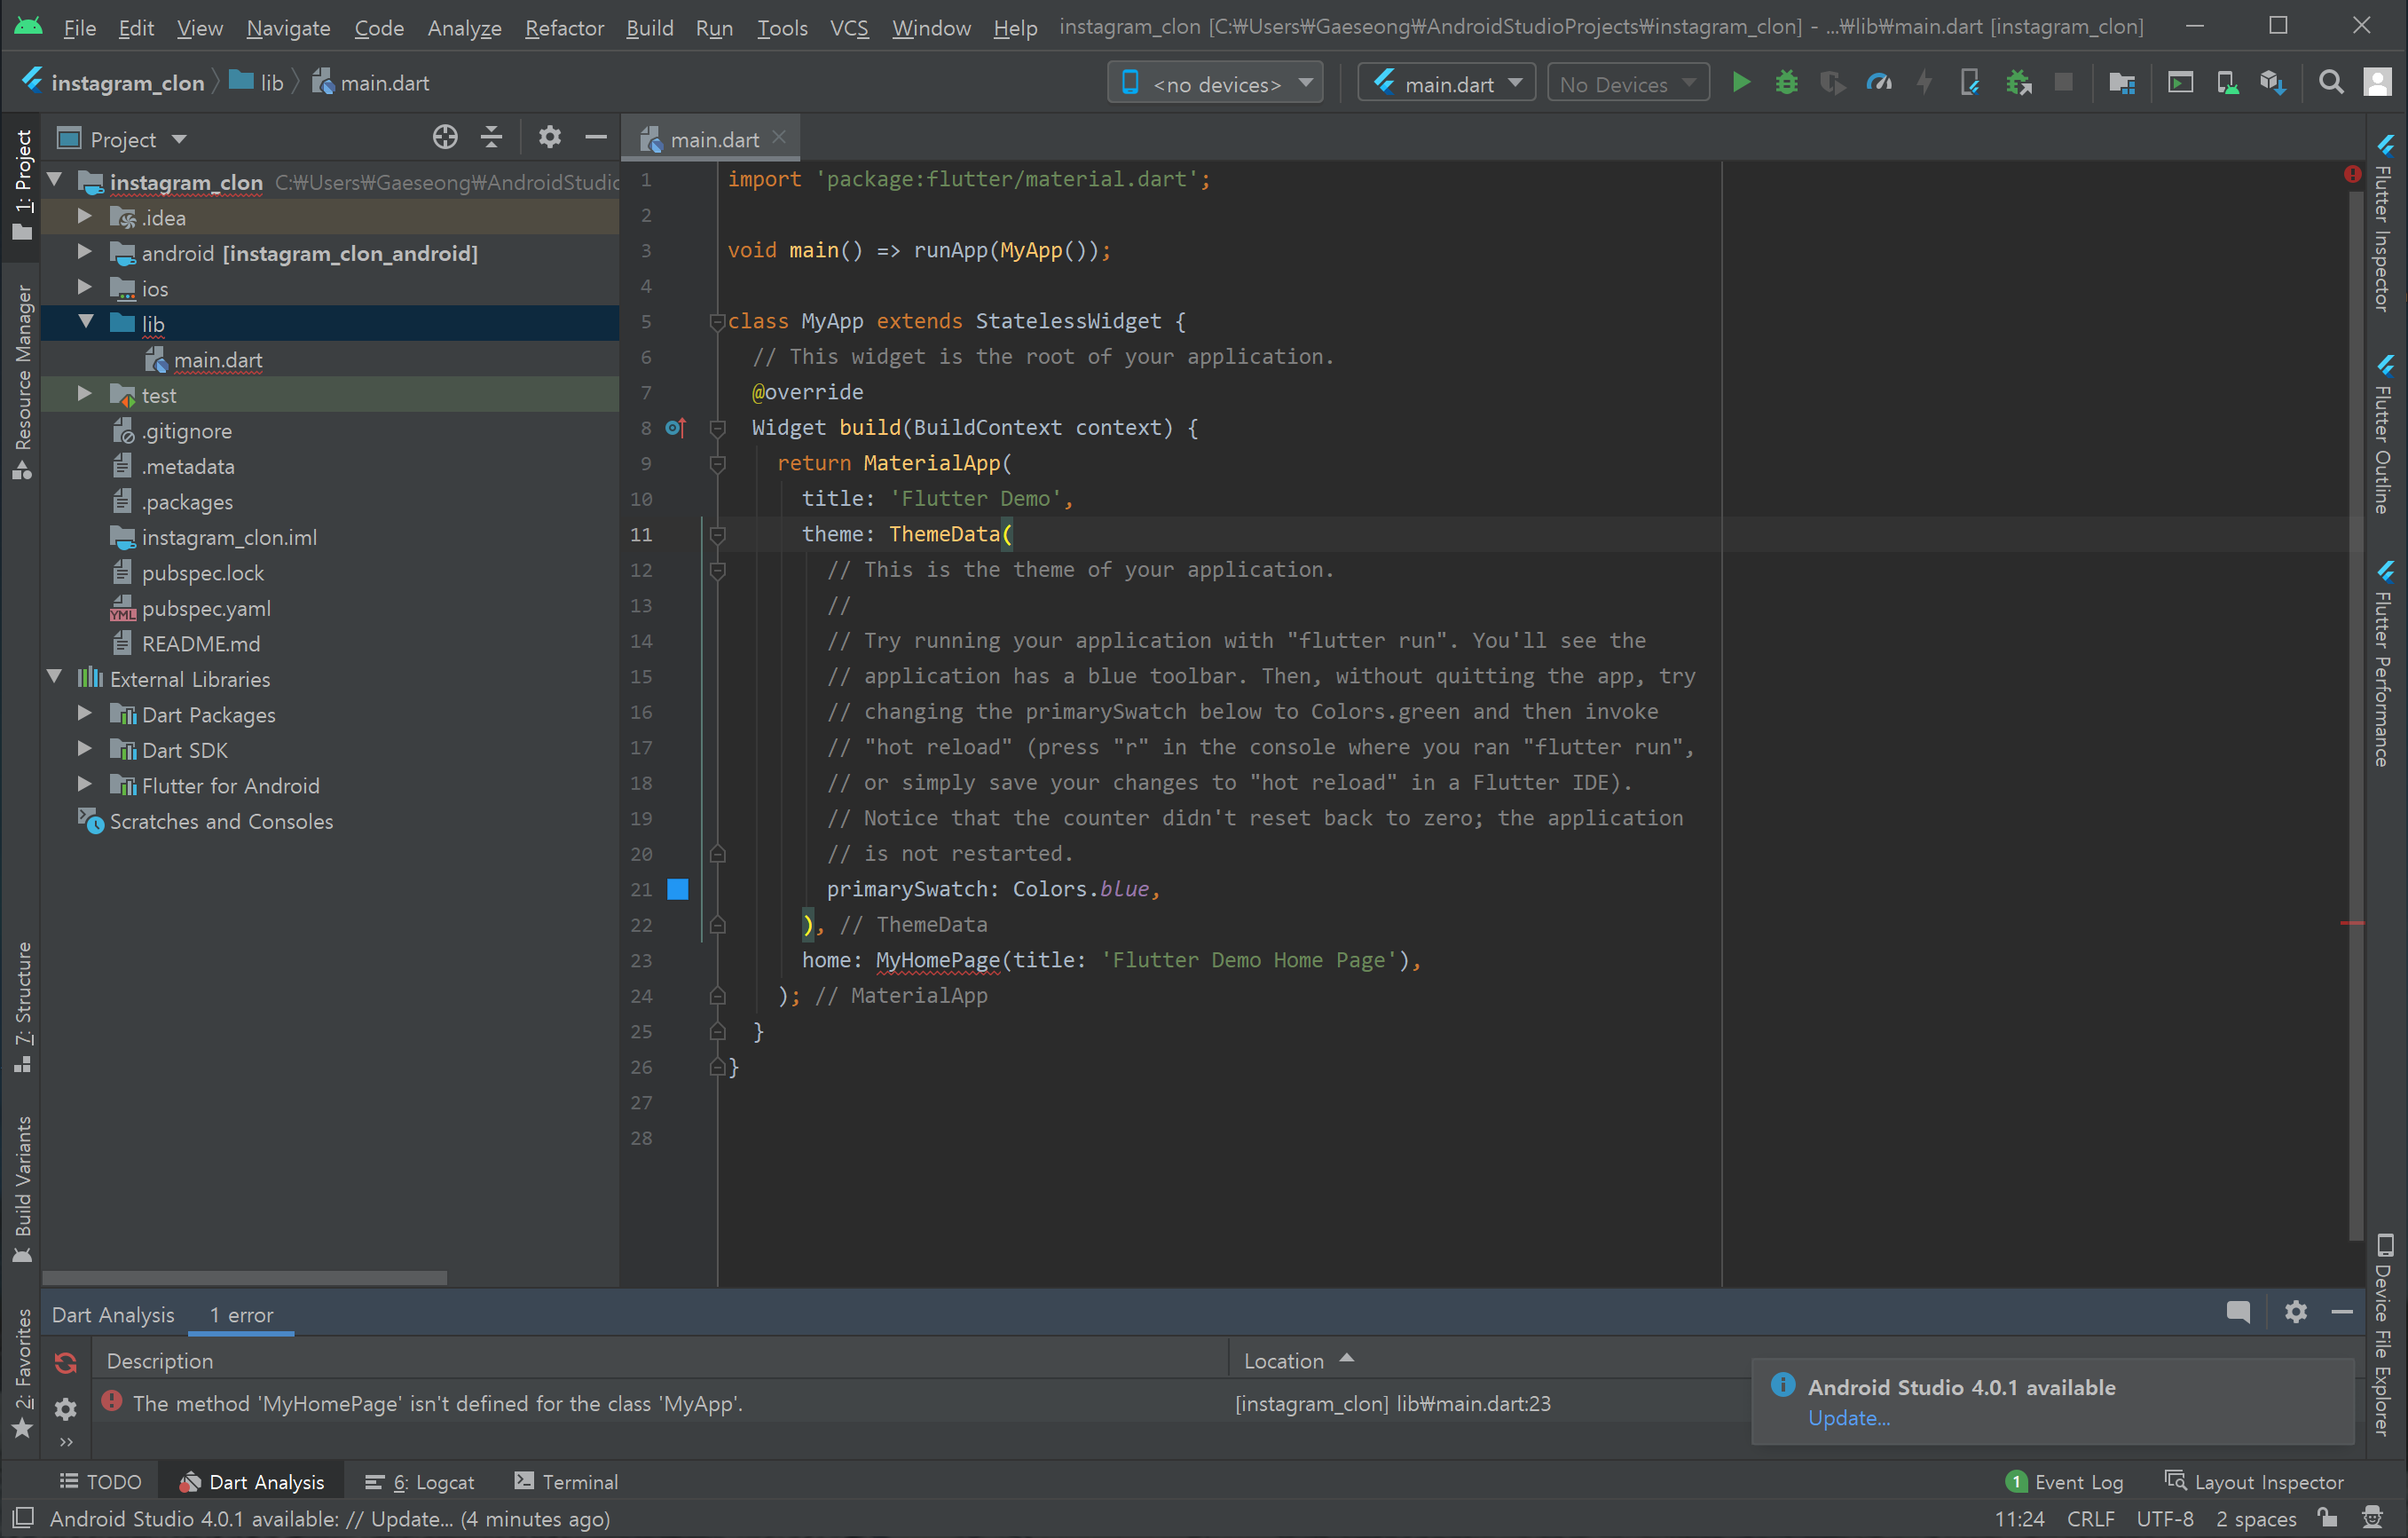Collapse External Libraries node

[55, 678]
